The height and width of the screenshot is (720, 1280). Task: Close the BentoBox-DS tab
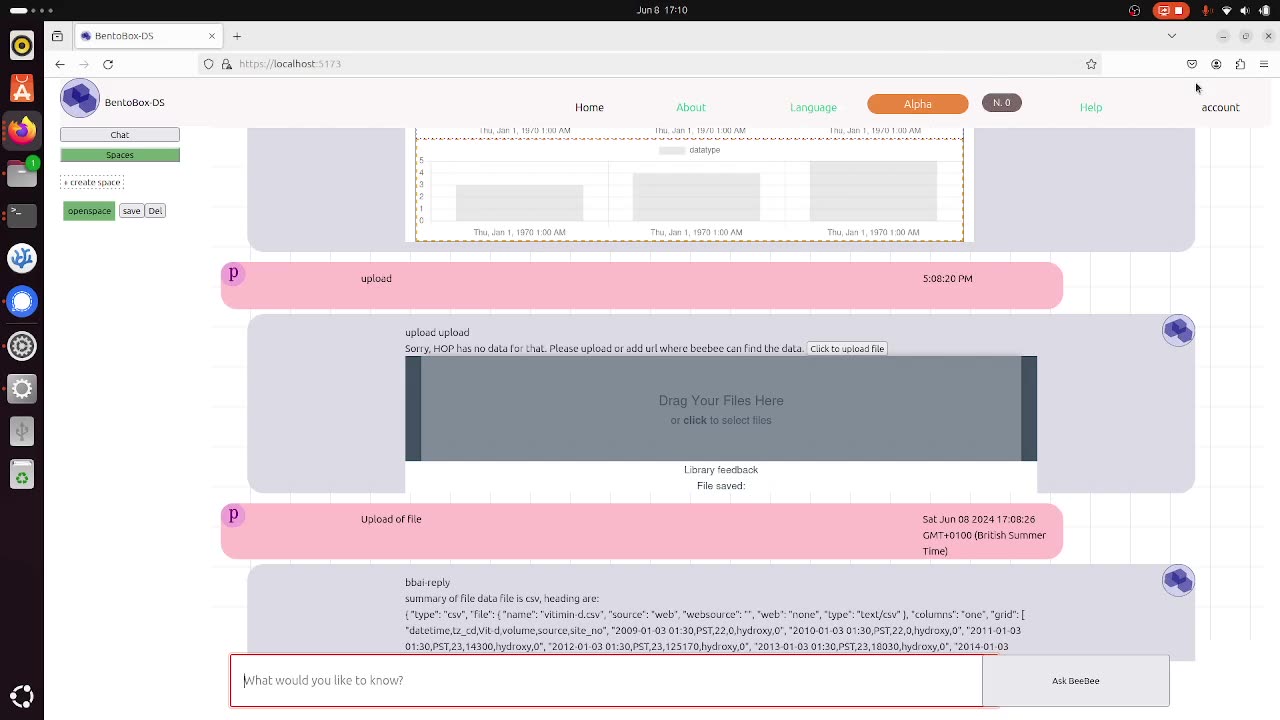pyautogui.click(x=212, y=36)
